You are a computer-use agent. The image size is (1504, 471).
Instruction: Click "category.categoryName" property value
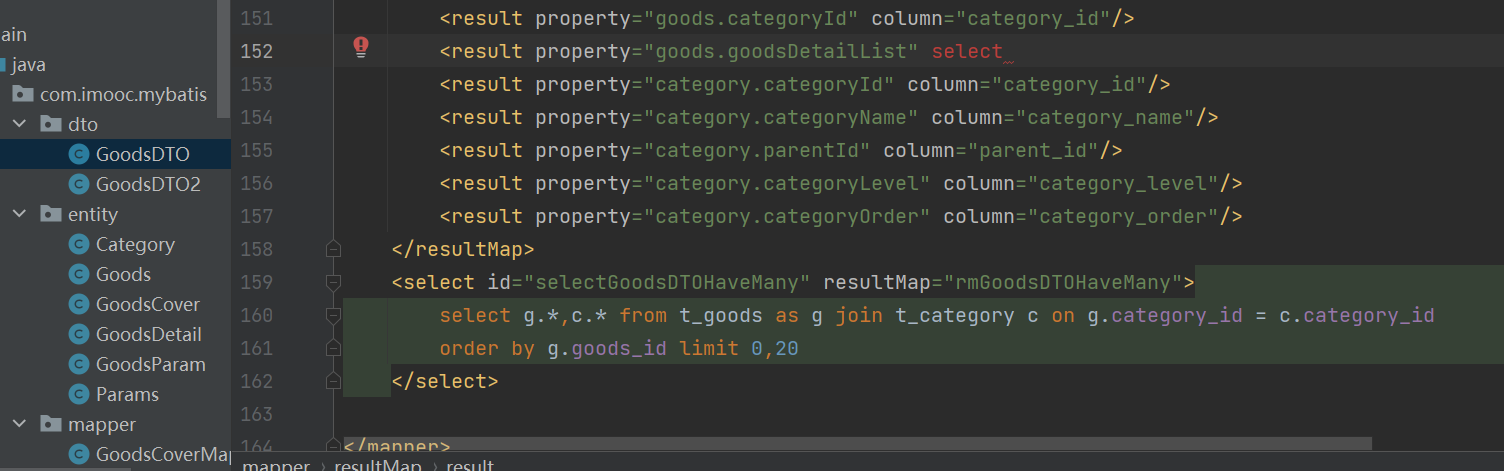point(780,117)
